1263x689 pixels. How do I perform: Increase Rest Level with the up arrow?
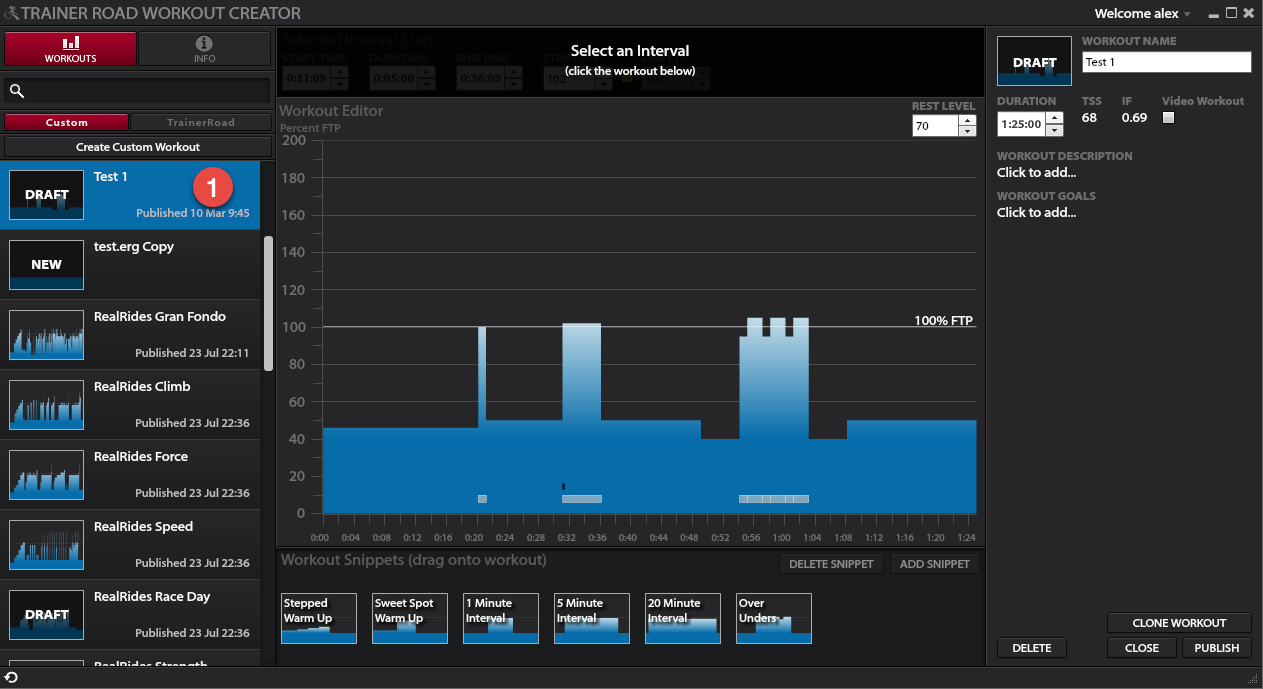(x=967, y=121)
